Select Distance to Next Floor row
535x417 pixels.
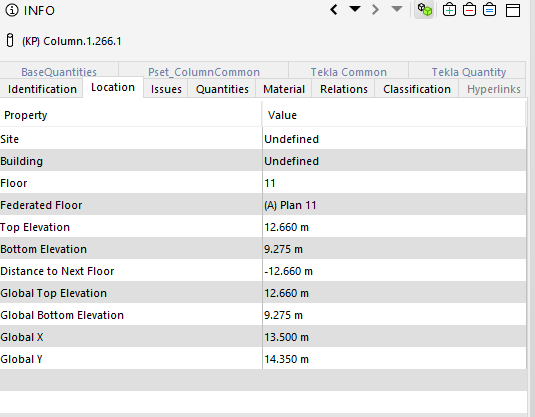(263, 271)
